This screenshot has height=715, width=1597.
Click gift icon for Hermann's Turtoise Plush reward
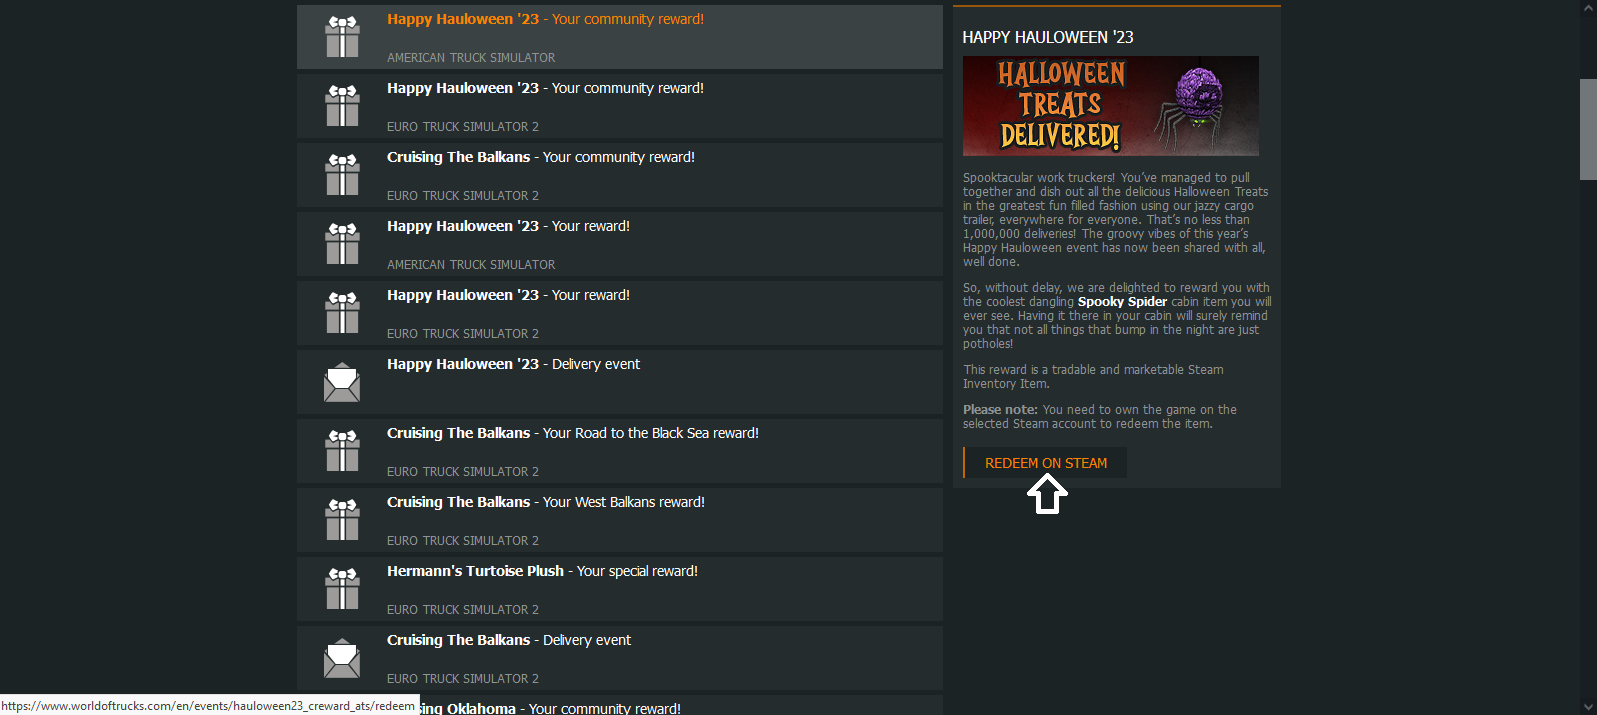pos(342,589)
